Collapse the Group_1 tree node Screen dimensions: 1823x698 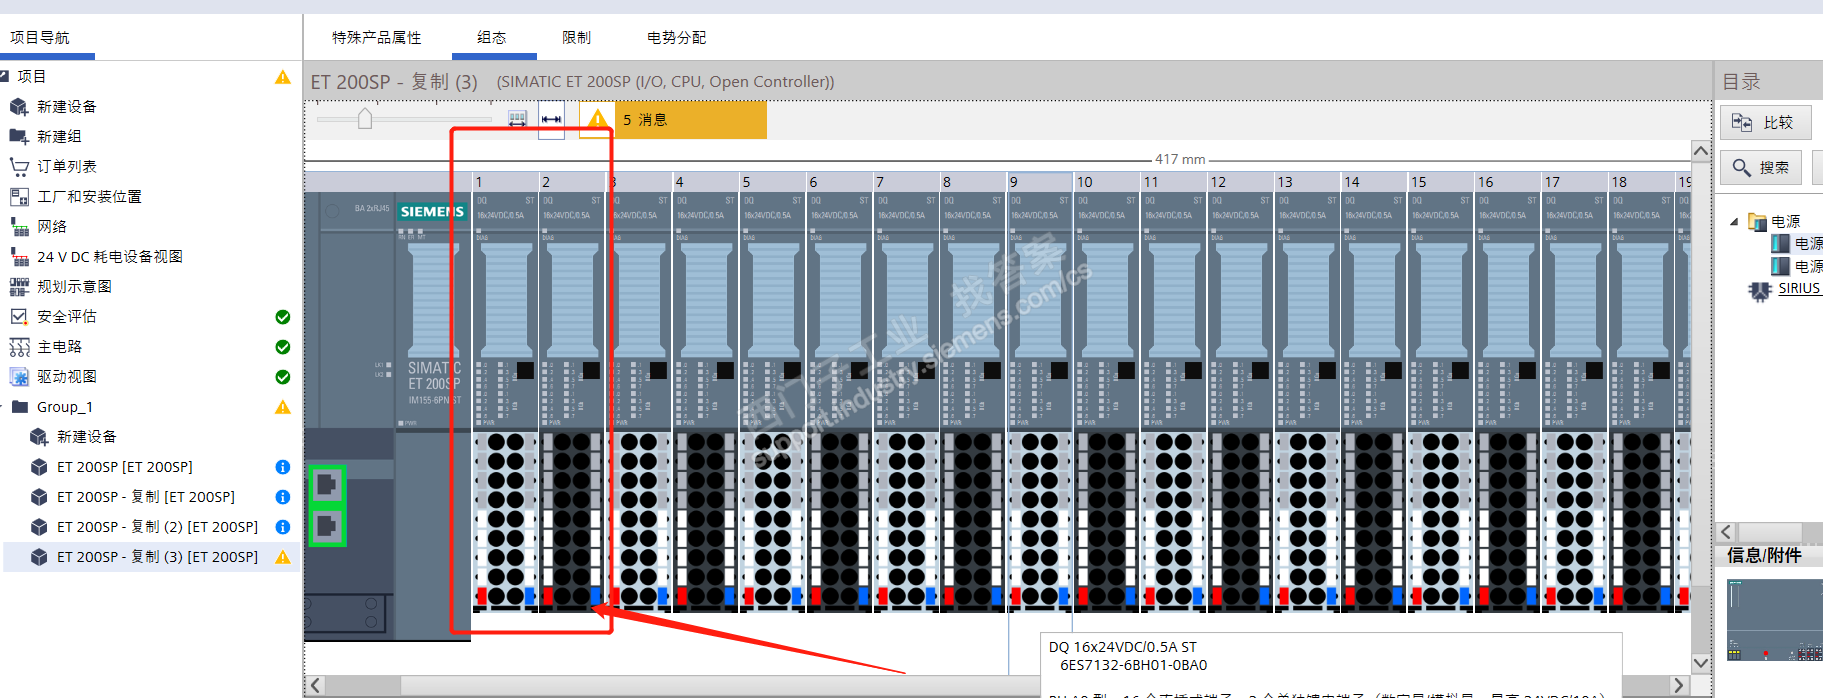3,406
